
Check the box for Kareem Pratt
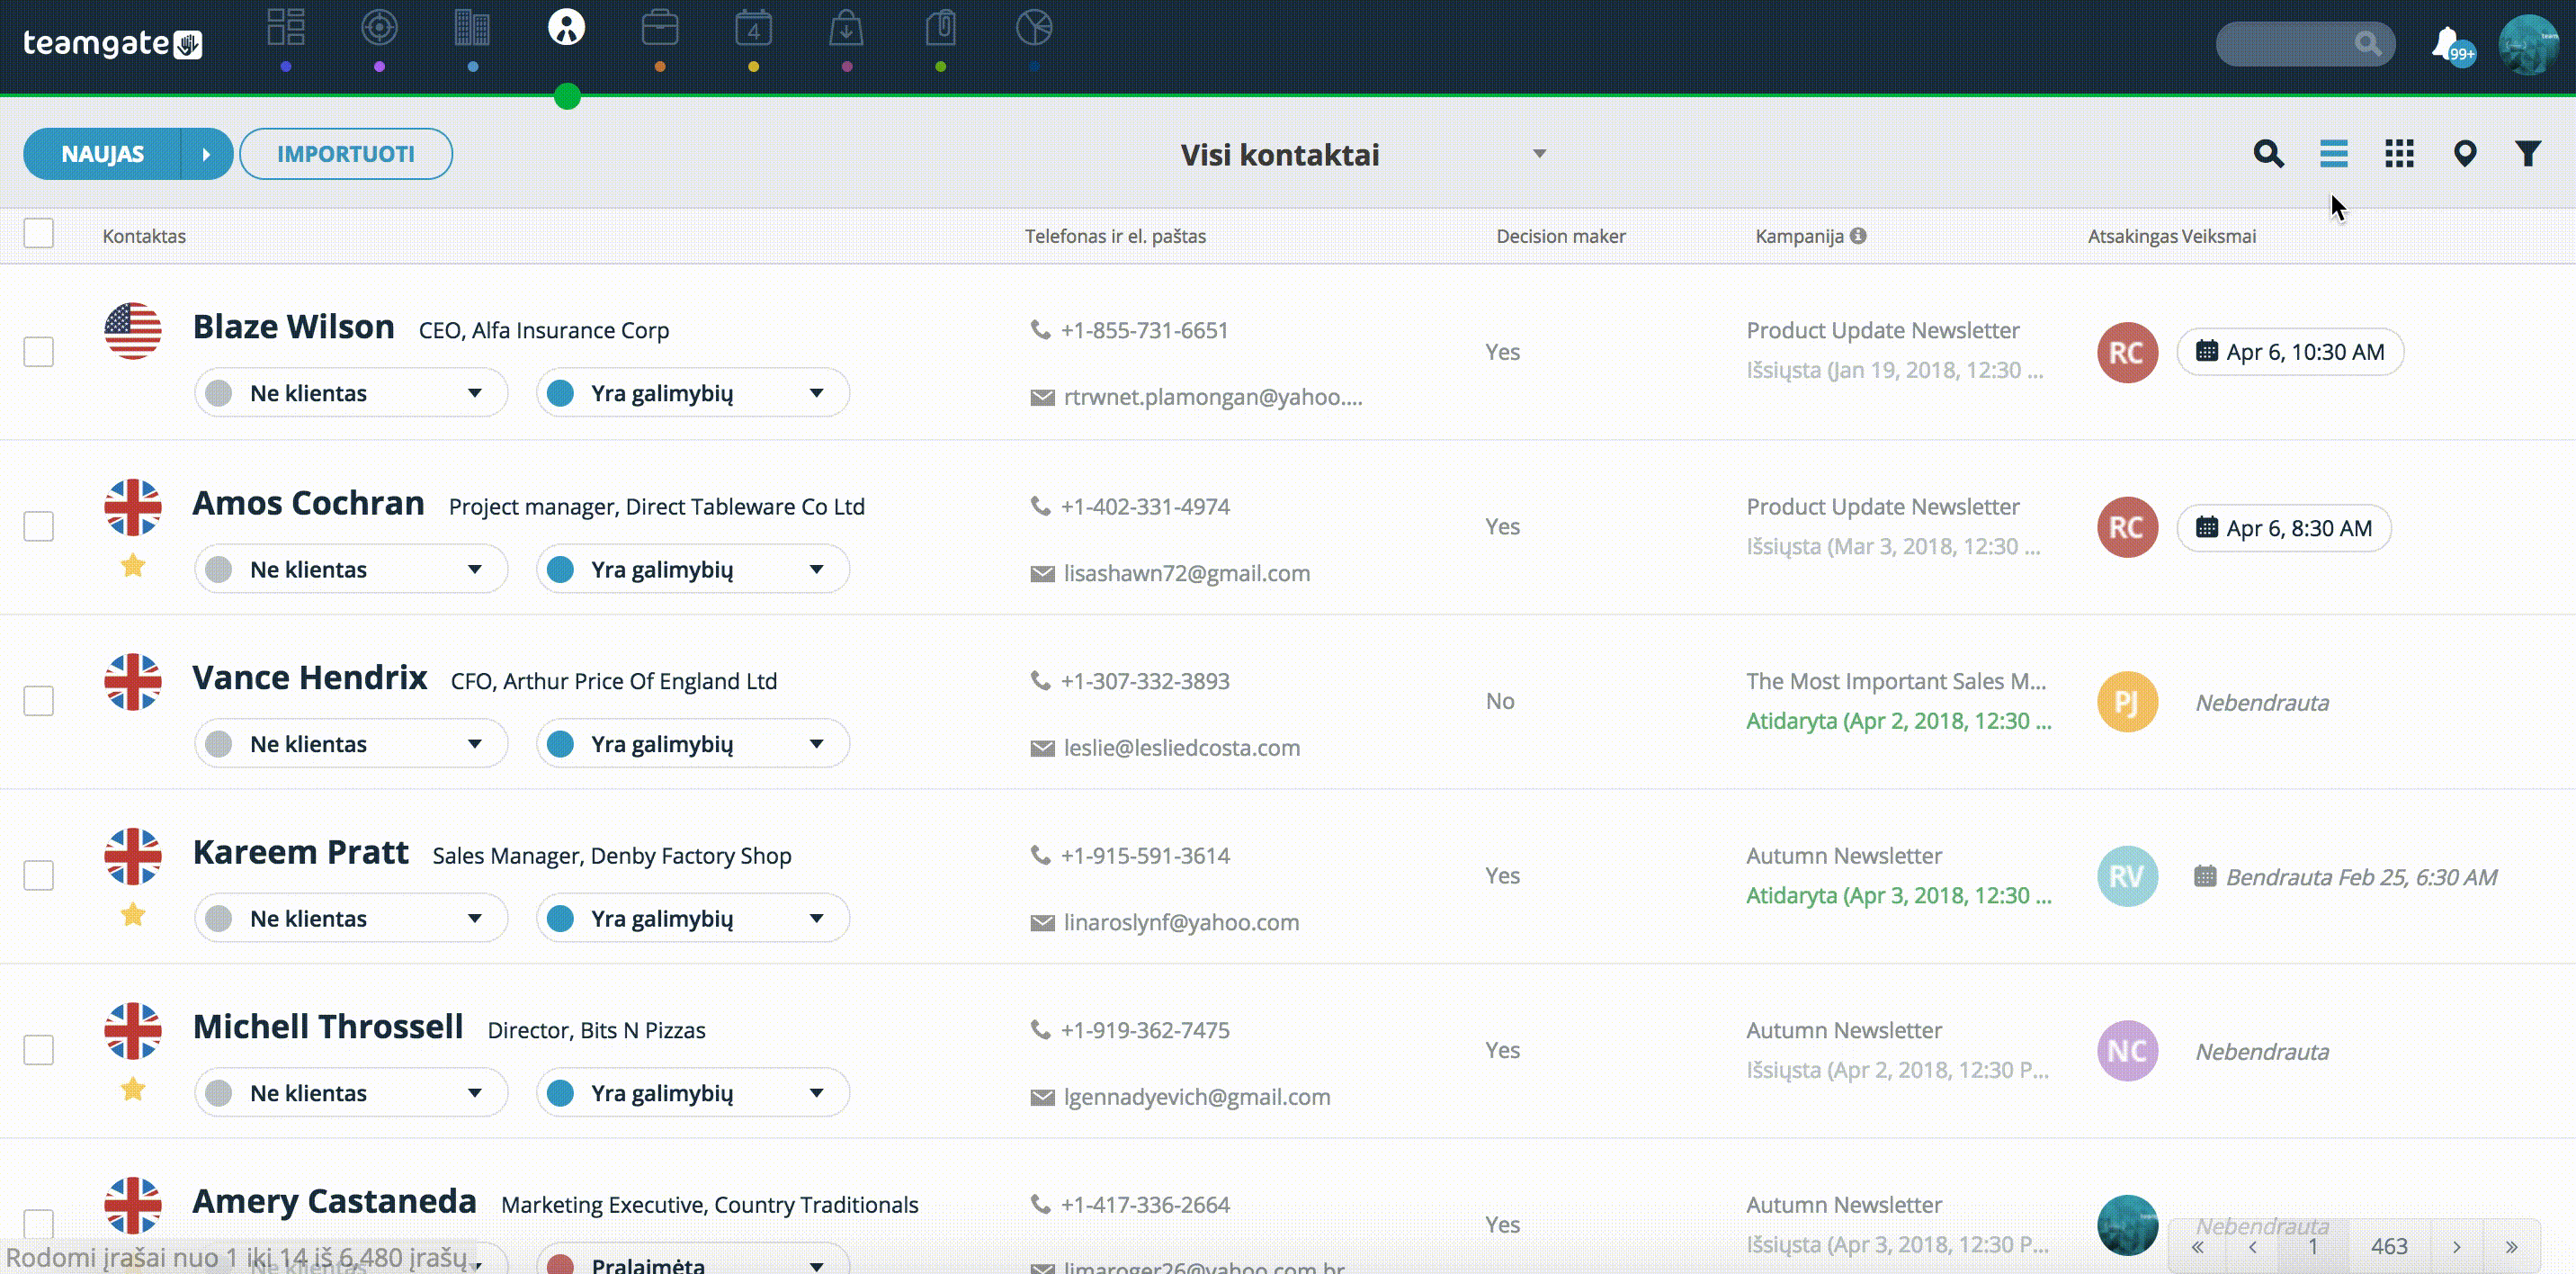[x=39, y=875]
